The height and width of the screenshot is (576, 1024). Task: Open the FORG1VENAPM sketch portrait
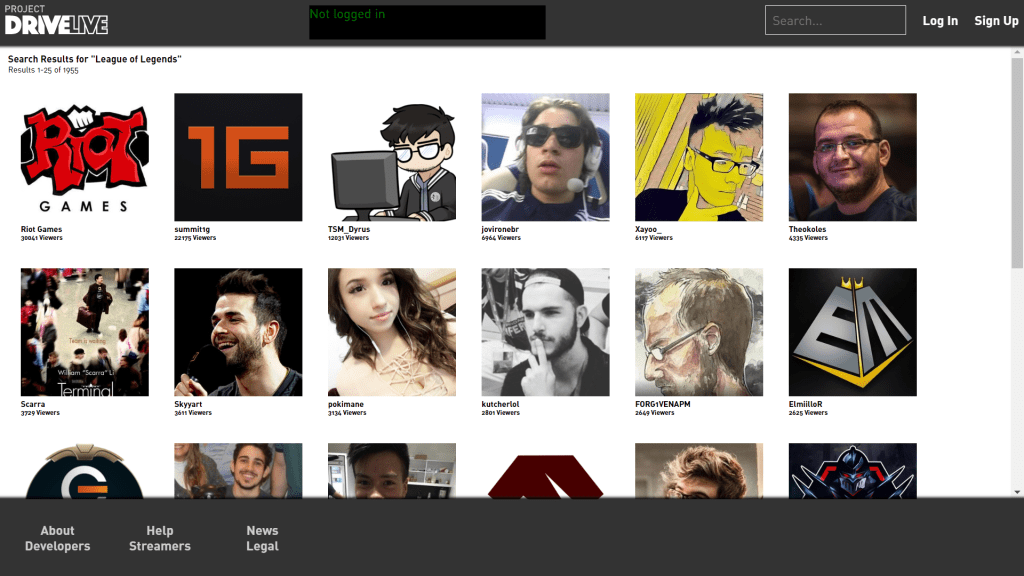(x=699, y=332)
